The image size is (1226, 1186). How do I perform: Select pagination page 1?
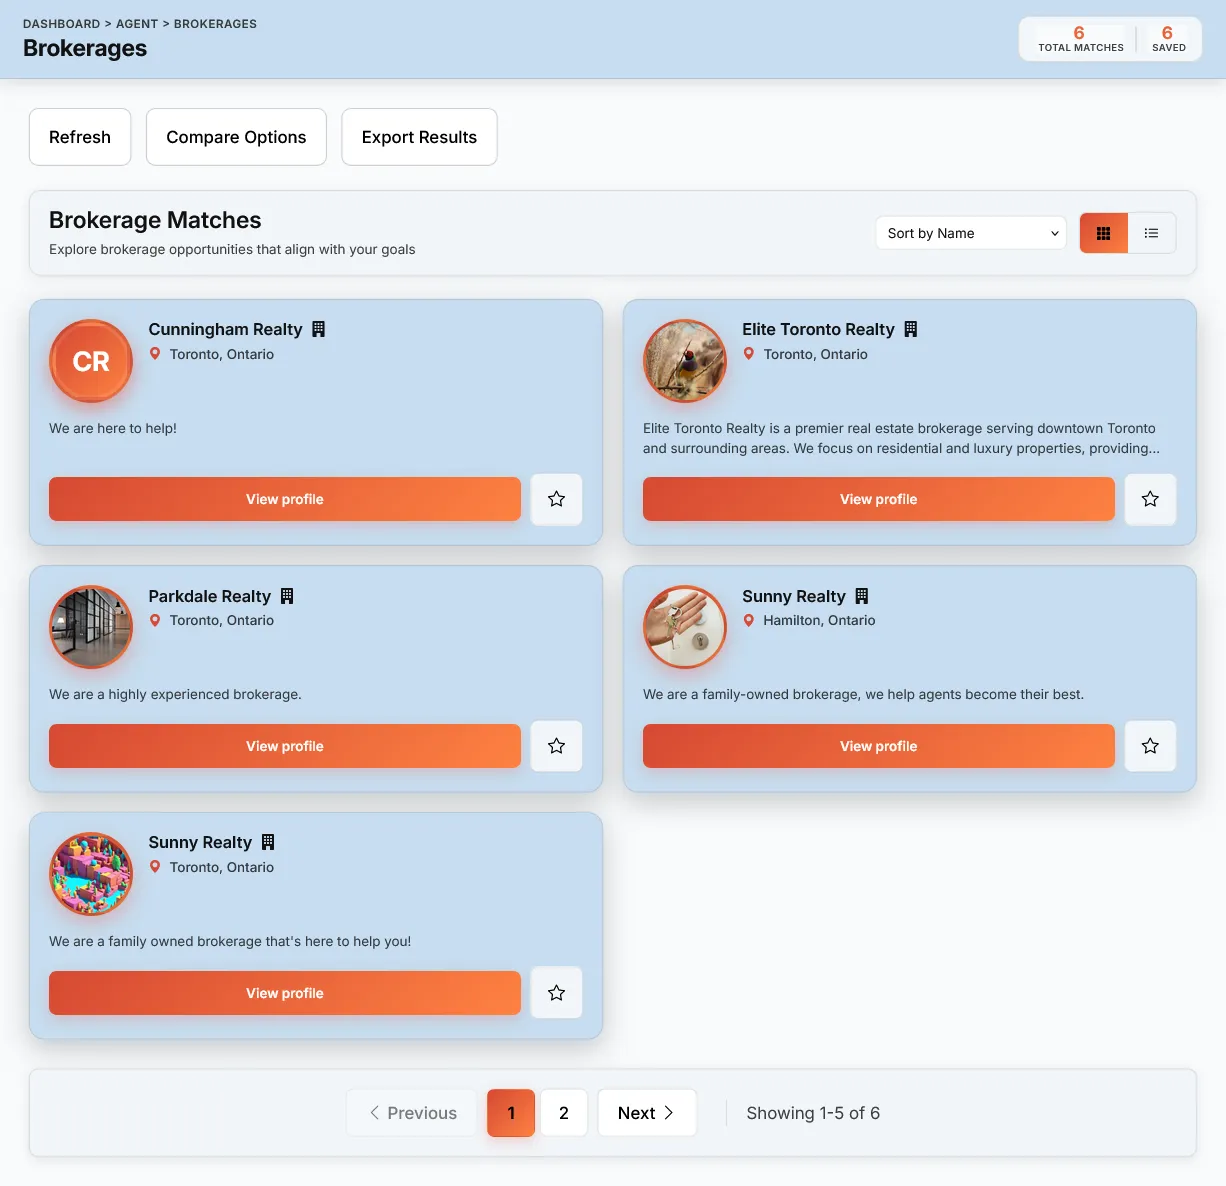[511, 1113]
